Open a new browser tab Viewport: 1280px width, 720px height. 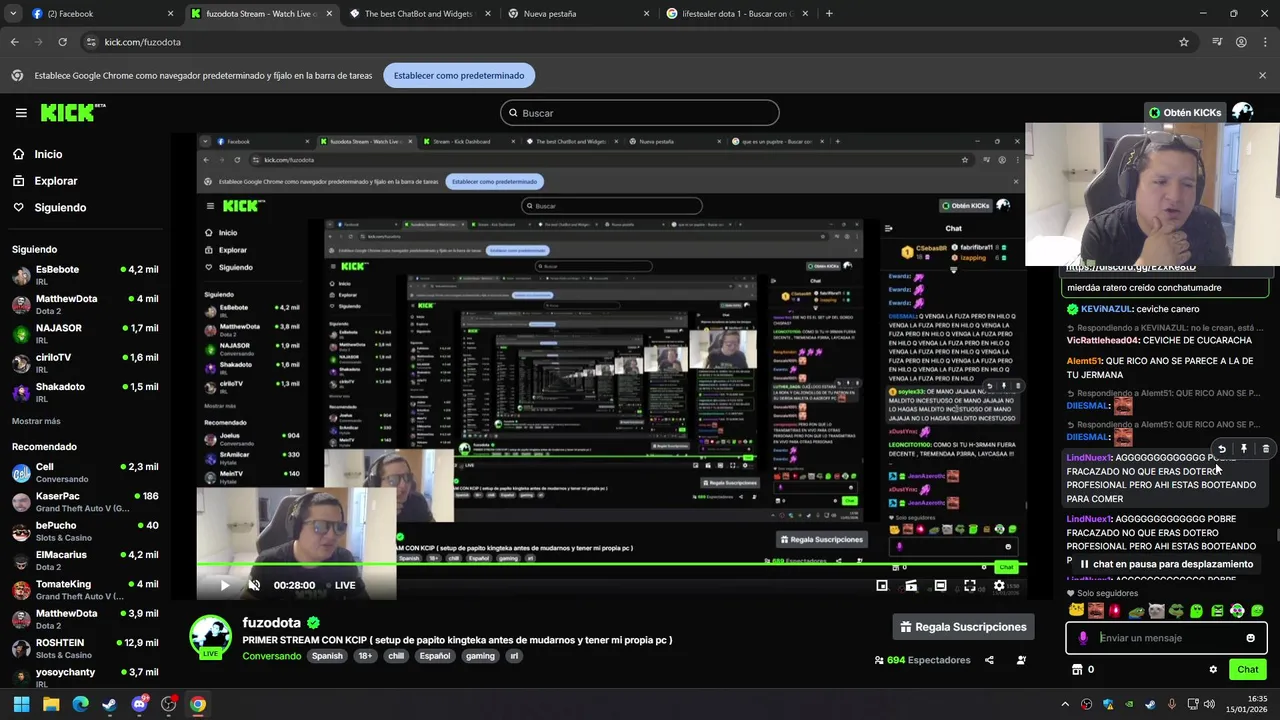pyautogui.click(x=829, y=14)
